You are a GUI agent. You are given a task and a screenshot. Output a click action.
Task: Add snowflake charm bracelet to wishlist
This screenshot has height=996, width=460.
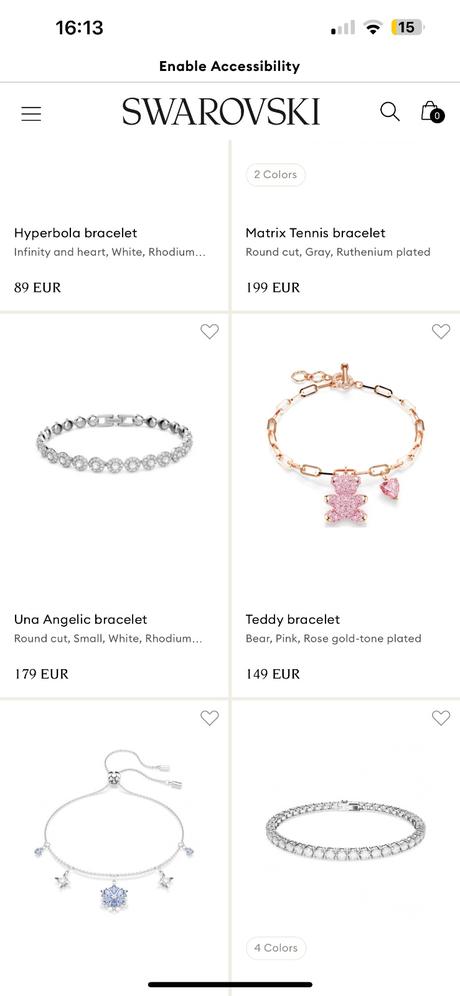[x=210, y=718]
